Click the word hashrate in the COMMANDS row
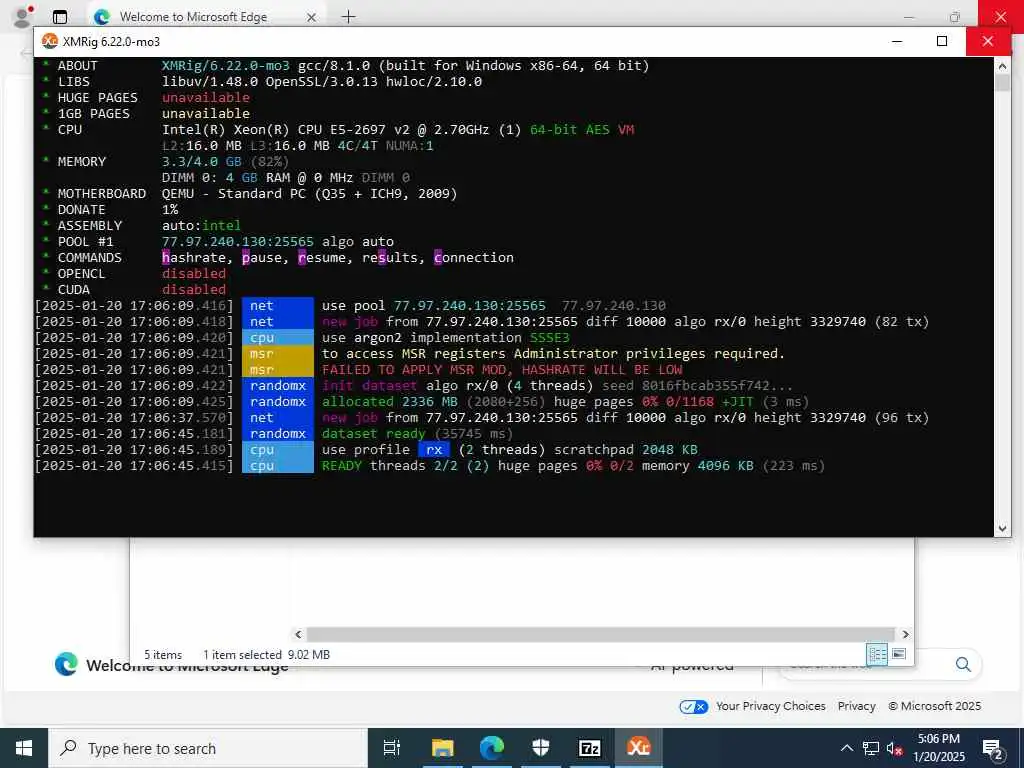1024x768 pixels. tap(193, 257)
